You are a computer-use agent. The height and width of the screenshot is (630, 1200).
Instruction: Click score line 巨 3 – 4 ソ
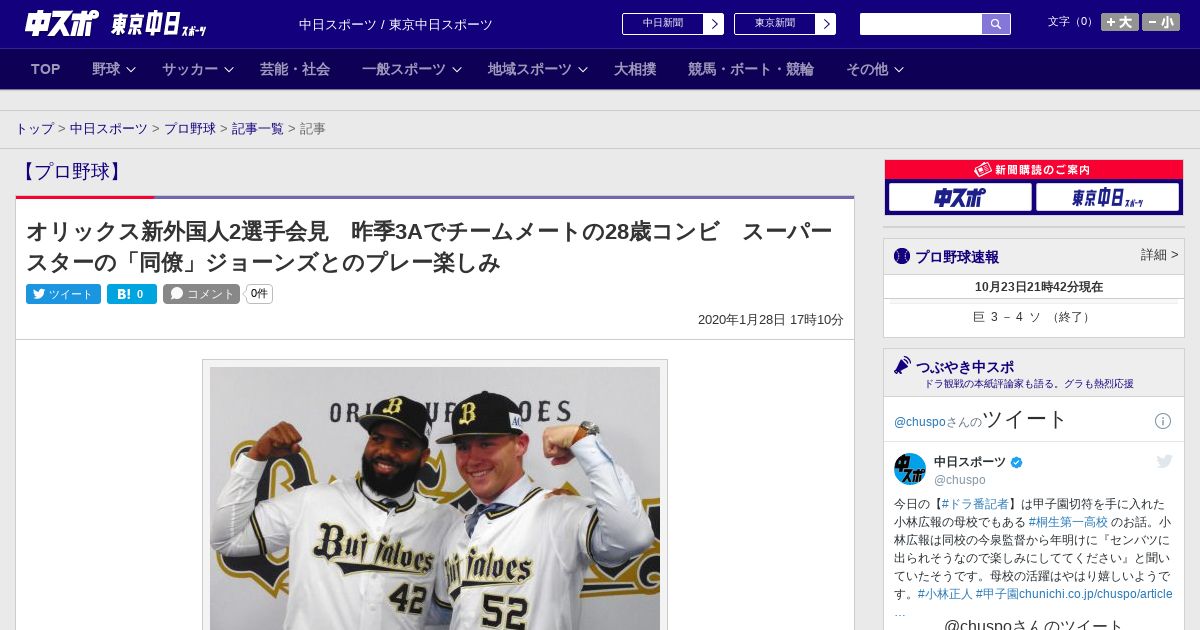(1034, 317)
